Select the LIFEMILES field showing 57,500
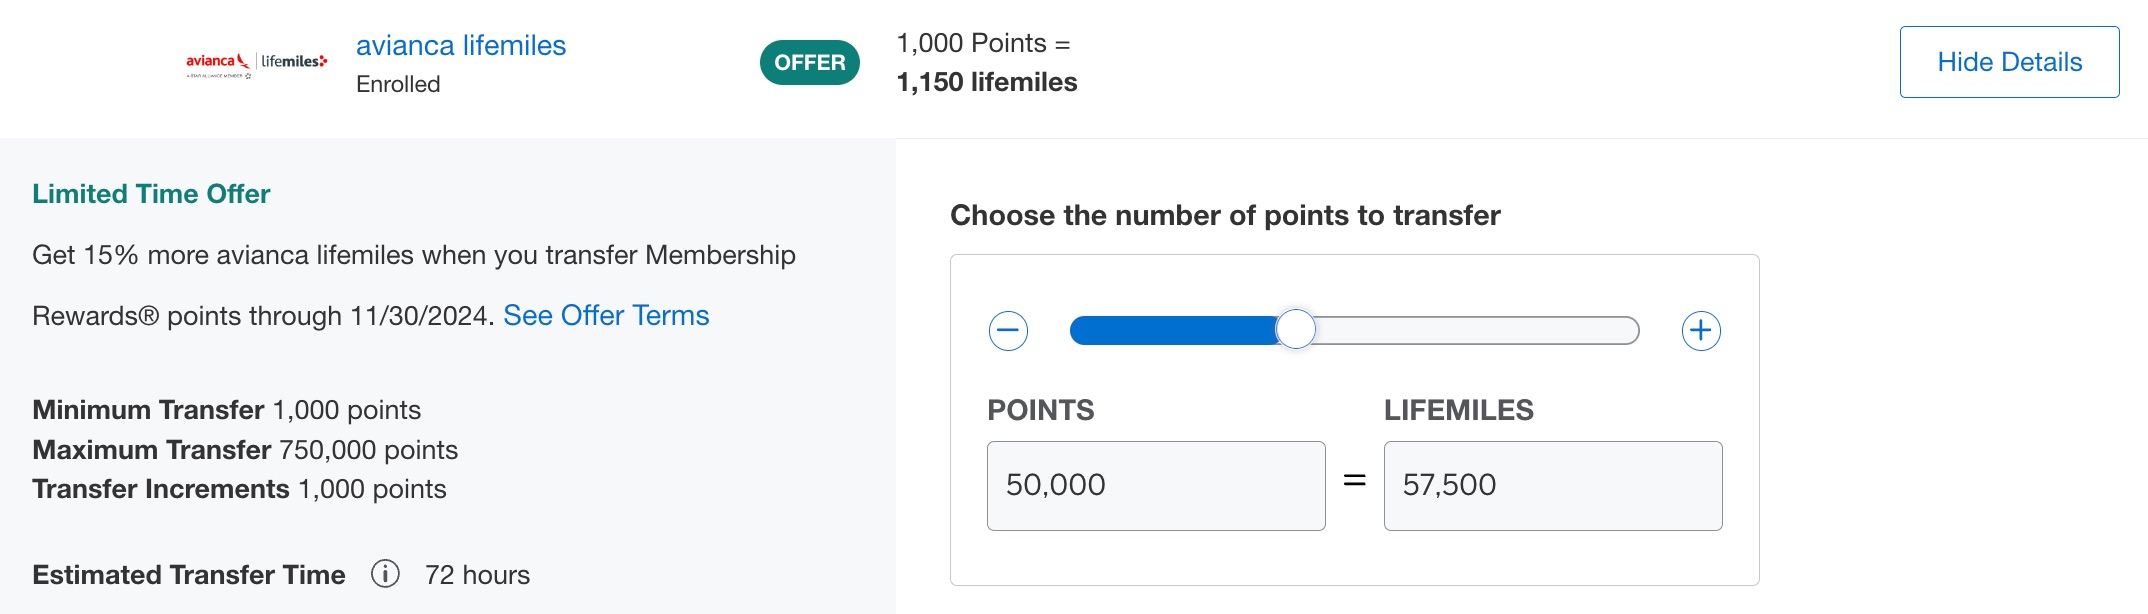 point(1551,486)
